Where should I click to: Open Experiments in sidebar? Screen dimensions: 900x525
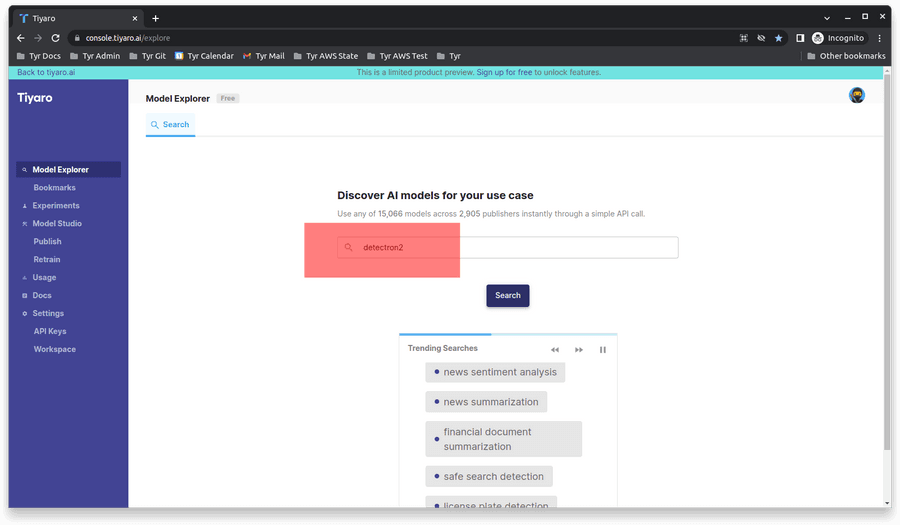point(56,205)
